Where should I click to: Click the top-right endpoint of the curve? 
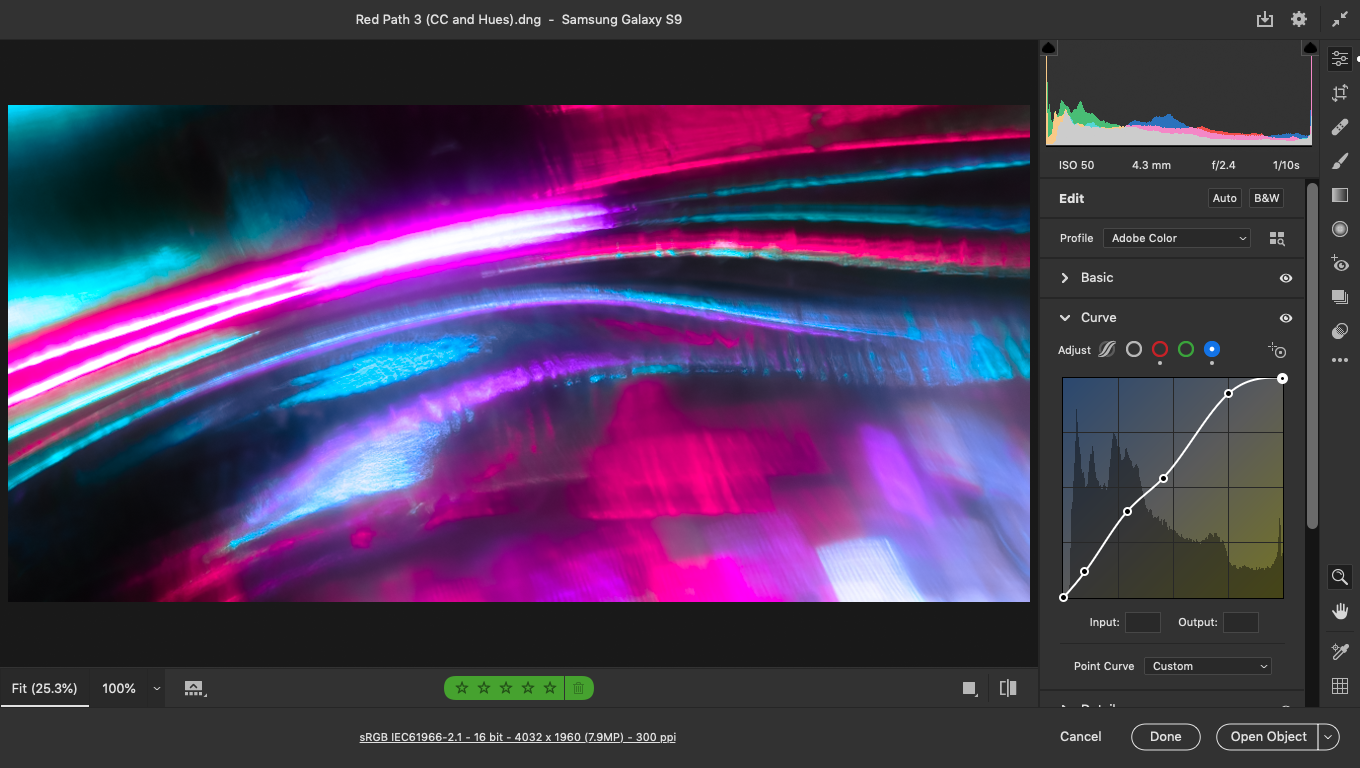click(1283, 378)
